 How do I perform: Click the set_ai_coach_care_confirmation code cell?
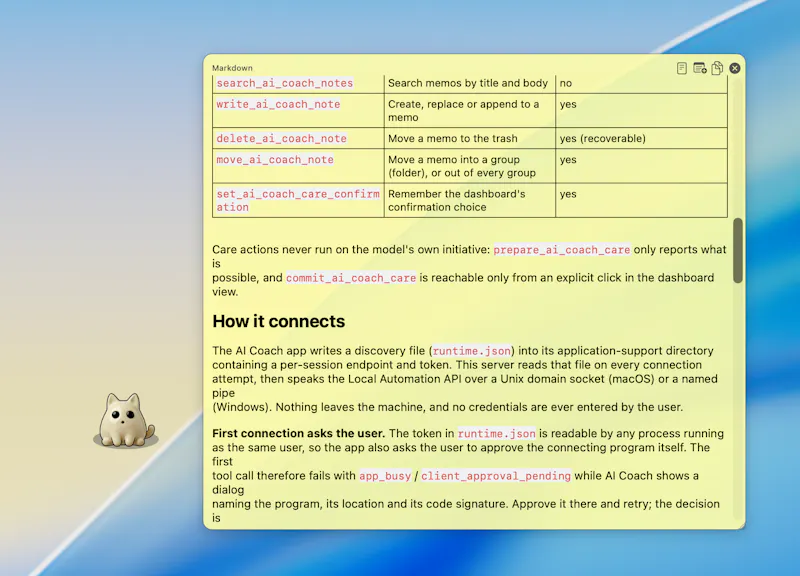click(298, 201)
